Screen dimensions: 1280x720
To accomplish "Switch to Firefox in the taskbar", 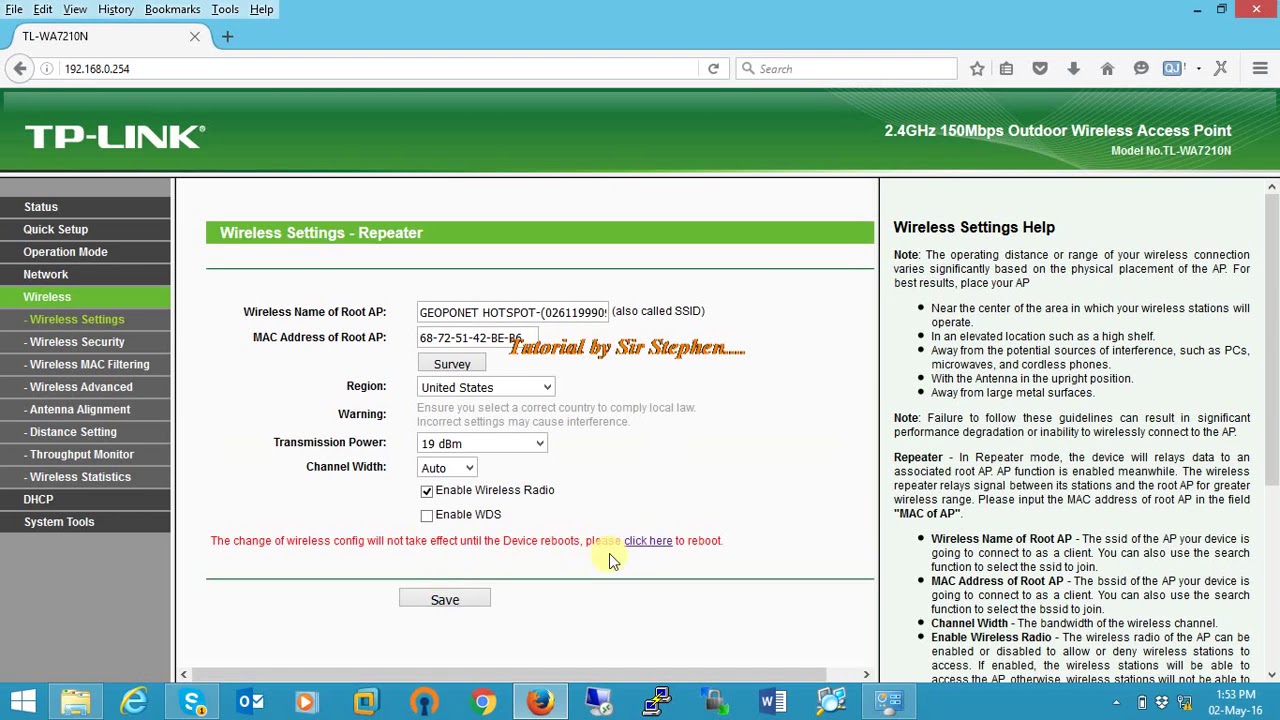I will tap(541, 701).
